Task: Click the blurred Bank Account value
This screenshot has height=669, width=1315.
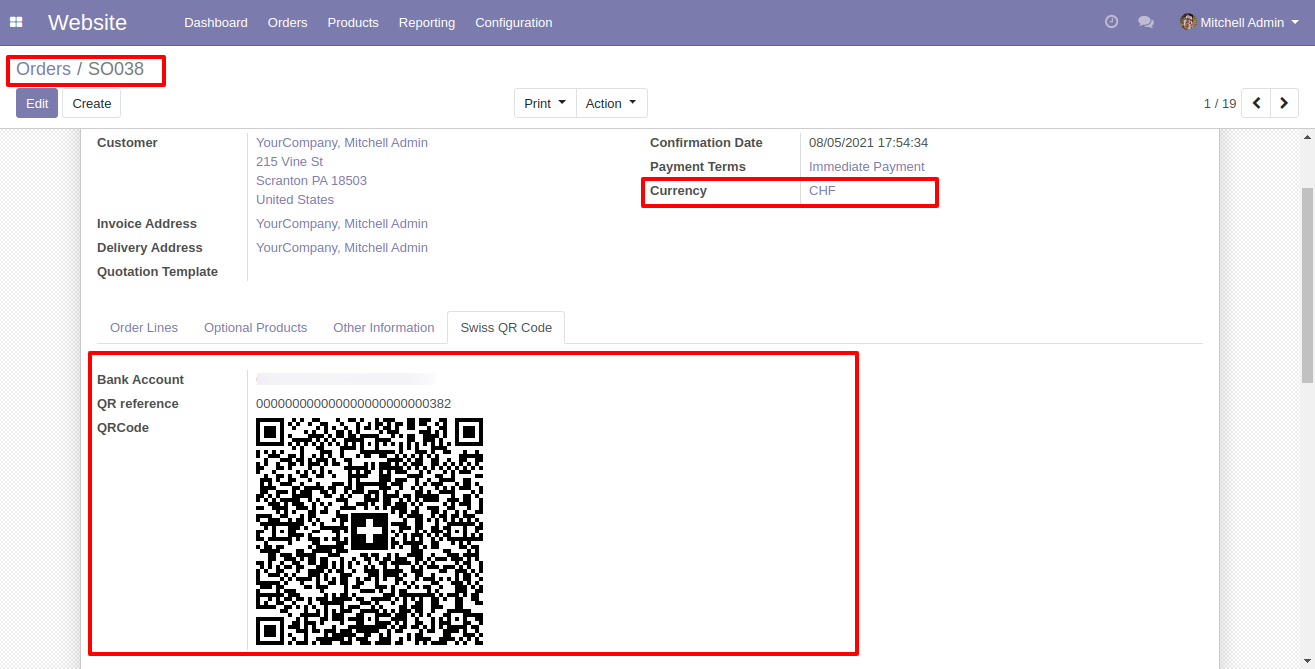Action: [x=345, y=380]
